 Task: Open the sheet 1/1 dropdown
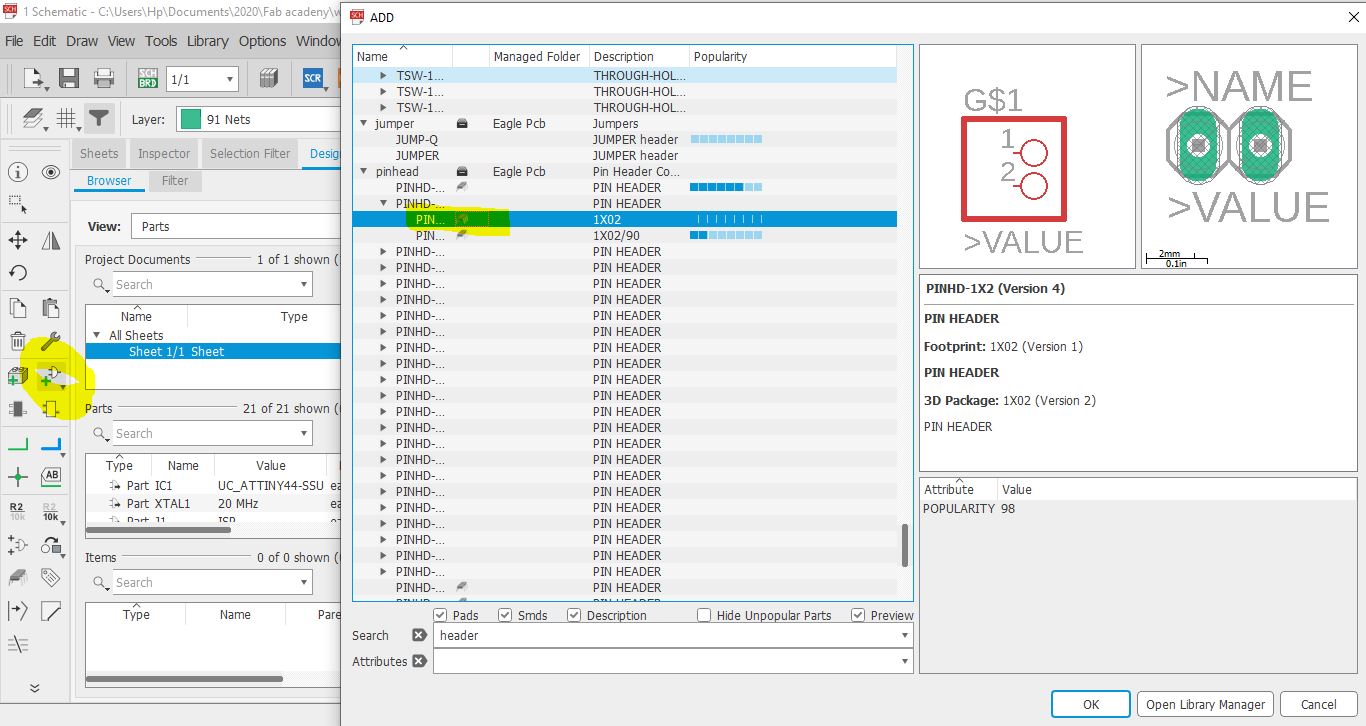point(230,79)
